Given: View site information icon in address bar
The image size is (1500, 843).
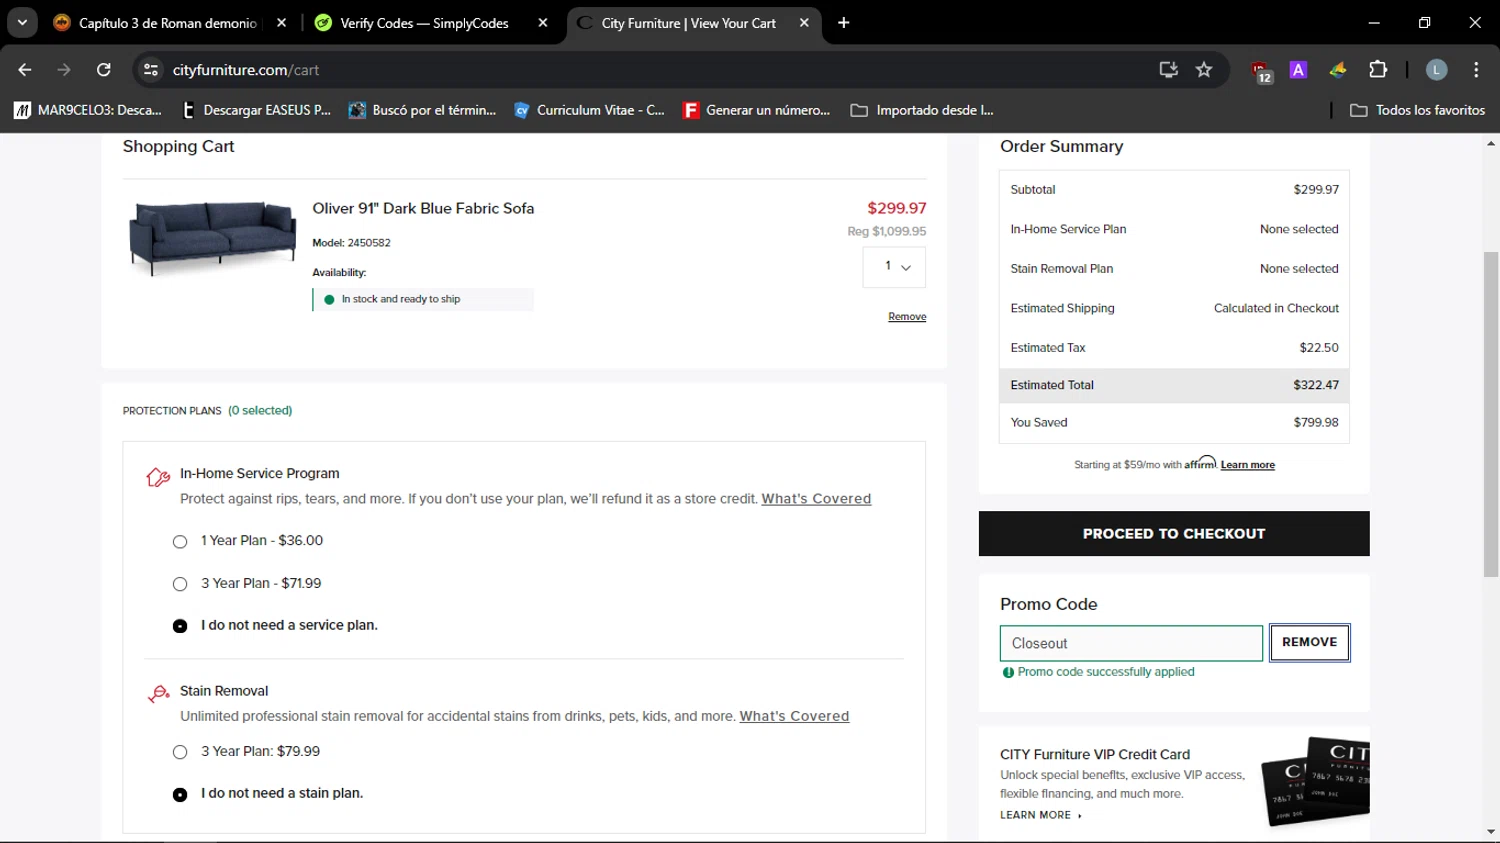Looking at the screenshot, I should click(151, 70).
